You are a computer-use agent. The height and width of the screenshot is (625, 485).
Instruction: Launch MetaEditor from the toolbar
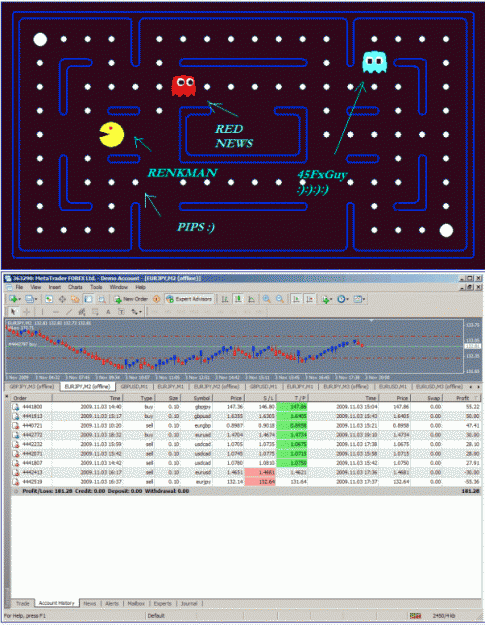pos(157,299)
